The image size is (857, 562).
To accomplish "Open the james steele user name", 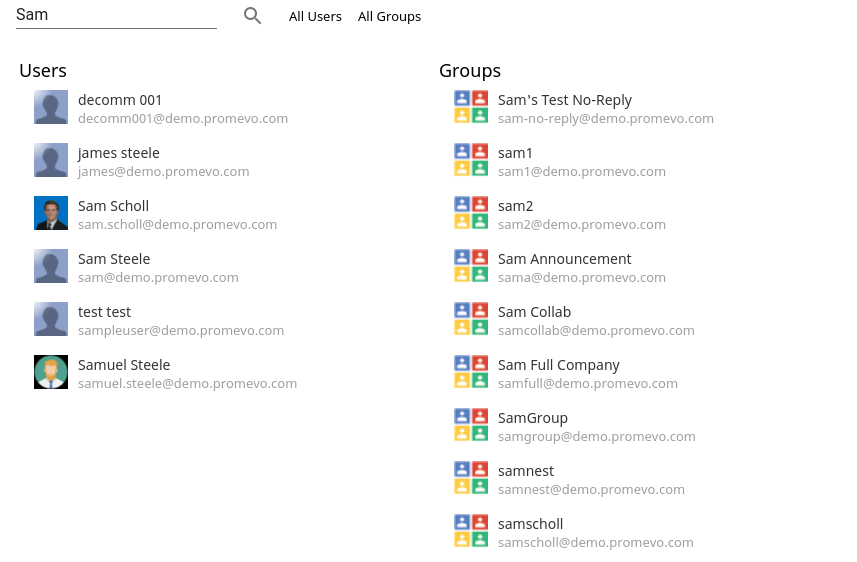I will coord(119,153).
